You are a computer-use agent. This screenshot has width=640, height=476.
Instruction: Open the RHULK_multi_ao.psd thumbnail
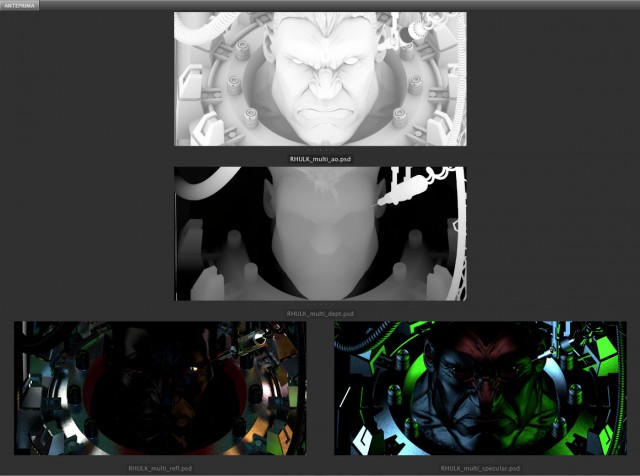320,79
